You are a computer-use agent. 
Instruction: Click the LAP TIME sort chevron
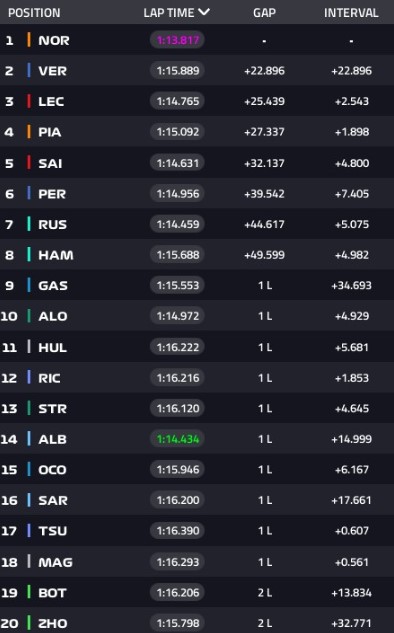(x=204, y=12)
